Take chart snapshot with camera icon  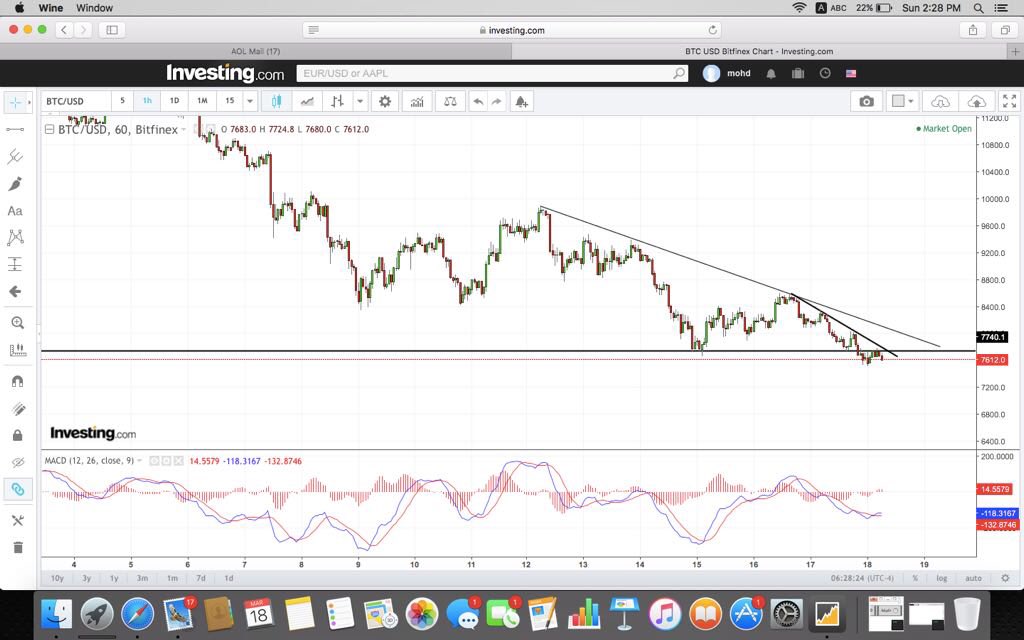867,101
